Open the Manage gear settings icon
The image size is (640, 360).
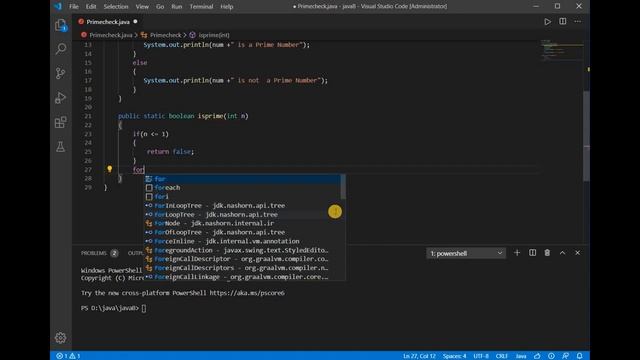tap(60, 338)
